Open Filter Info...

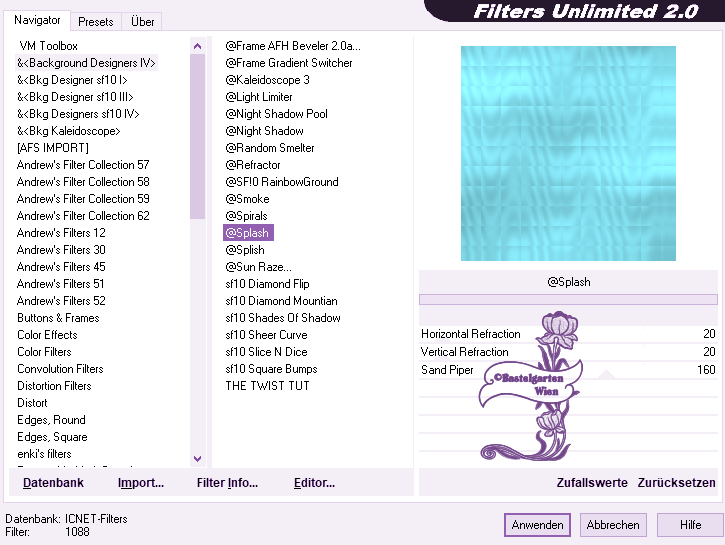click(227, 483)
